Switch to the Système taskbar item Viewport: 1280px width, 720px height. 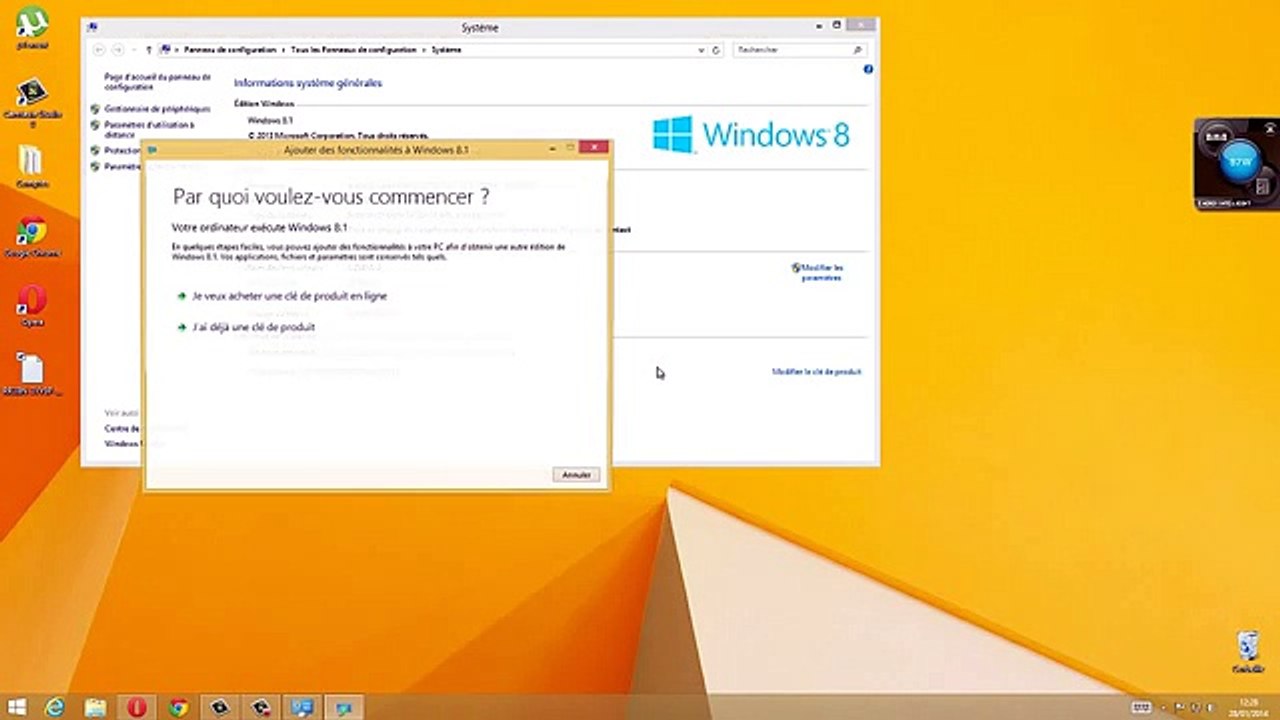coord(302,707)
